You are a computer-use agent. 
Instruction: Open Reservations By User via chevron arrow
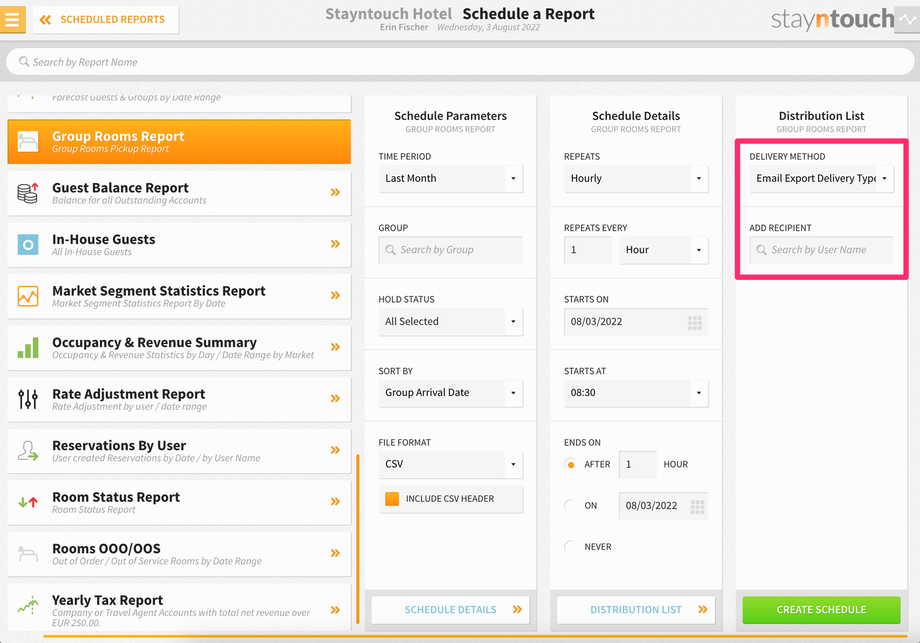click(335, 450)
